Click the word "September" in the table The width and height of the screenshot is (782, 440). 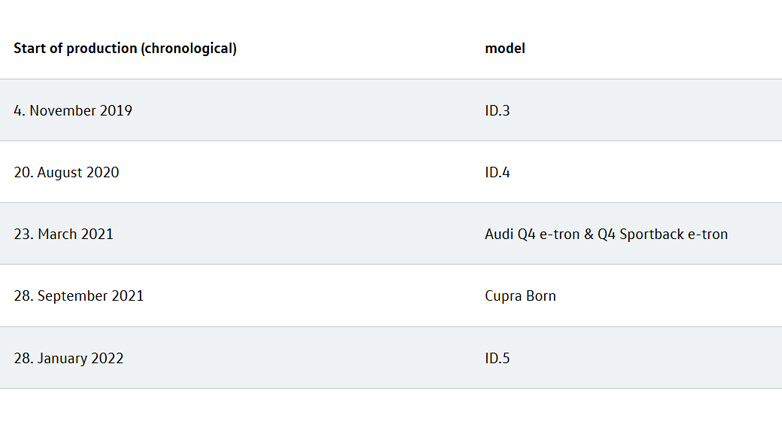72,296
